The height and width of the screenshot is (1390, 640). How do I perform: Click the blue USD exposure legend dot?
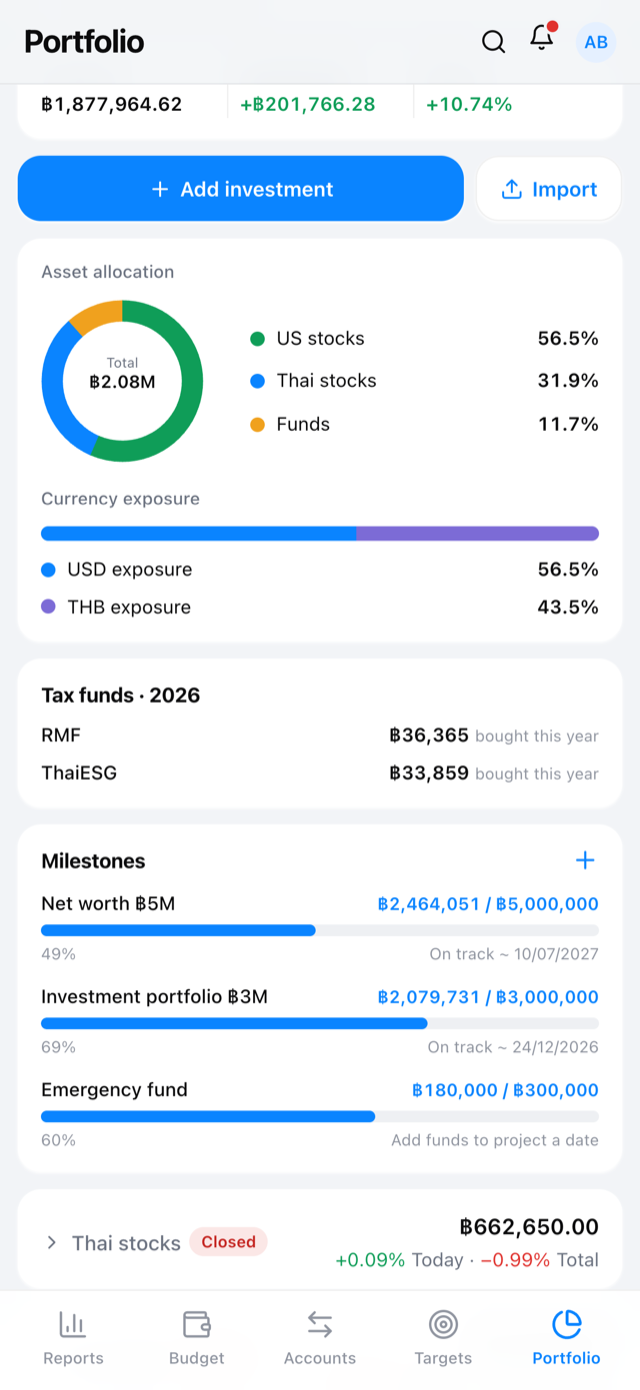(x=48, y=570)
